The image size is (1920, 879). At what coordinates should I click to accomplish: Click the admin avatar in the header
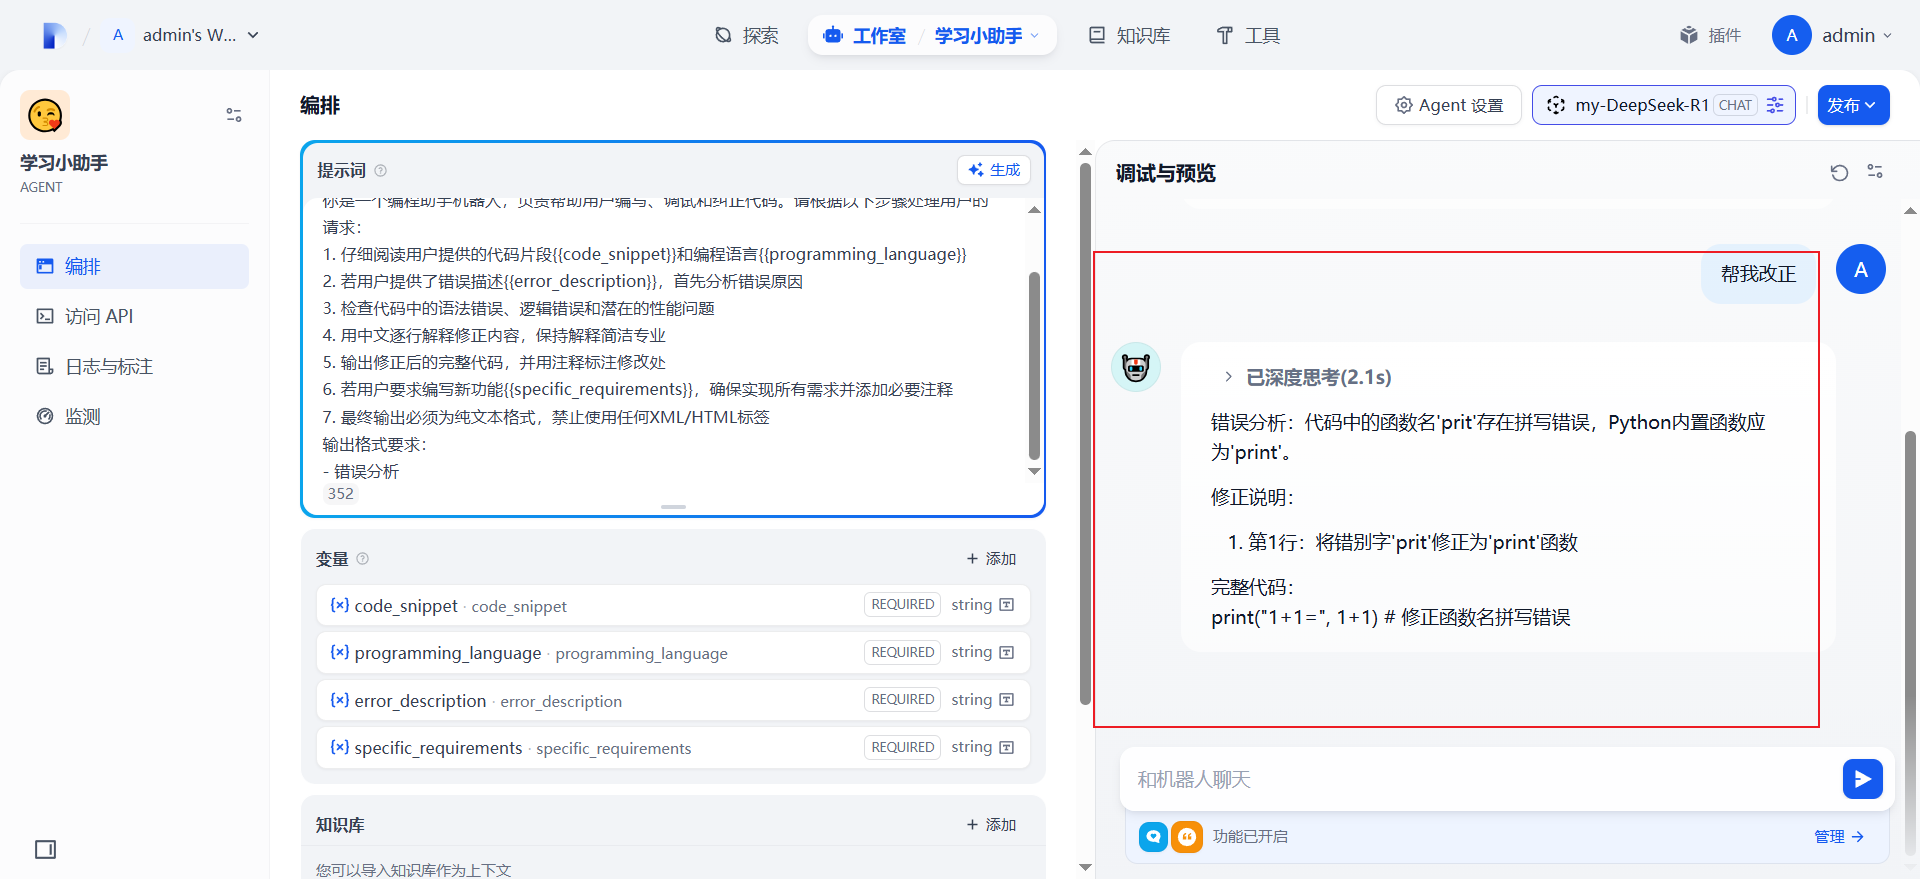pos(1792,35)
